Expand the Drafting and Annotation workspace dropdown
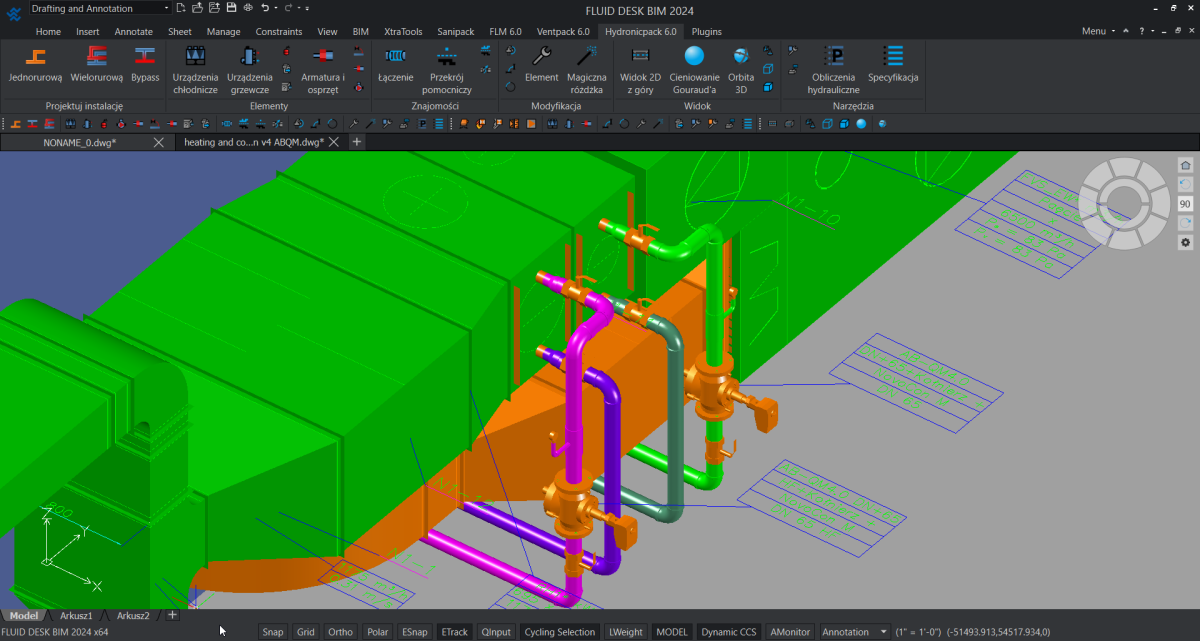 point(166,8)
